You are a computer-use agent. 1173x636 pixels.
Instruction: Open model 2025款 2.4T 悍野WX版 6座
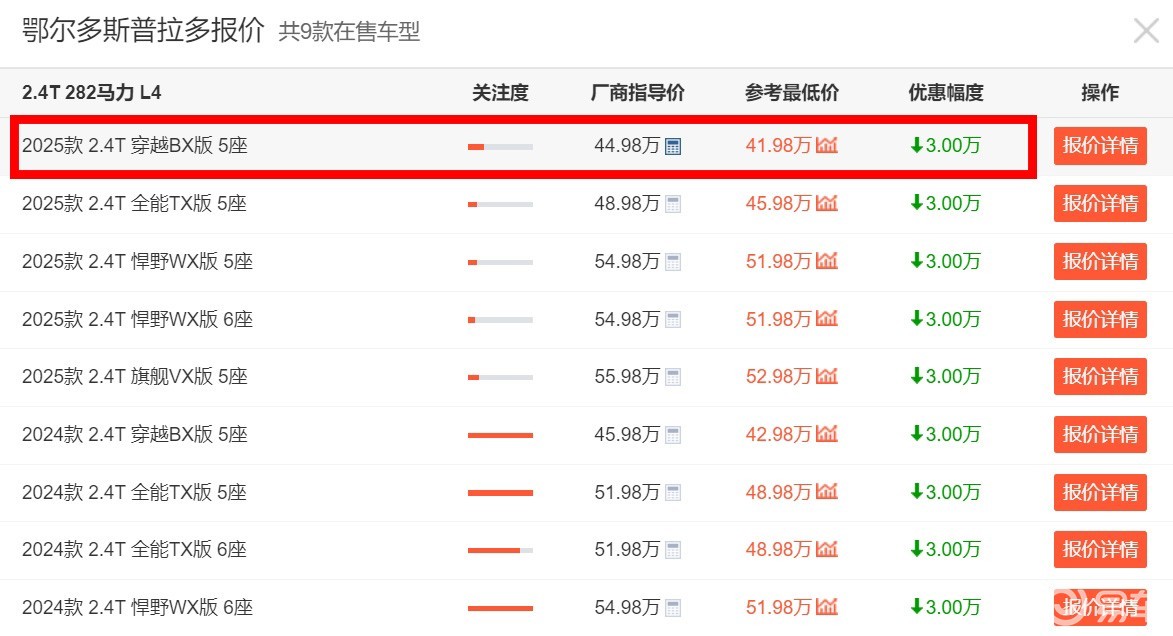point(138,319)
